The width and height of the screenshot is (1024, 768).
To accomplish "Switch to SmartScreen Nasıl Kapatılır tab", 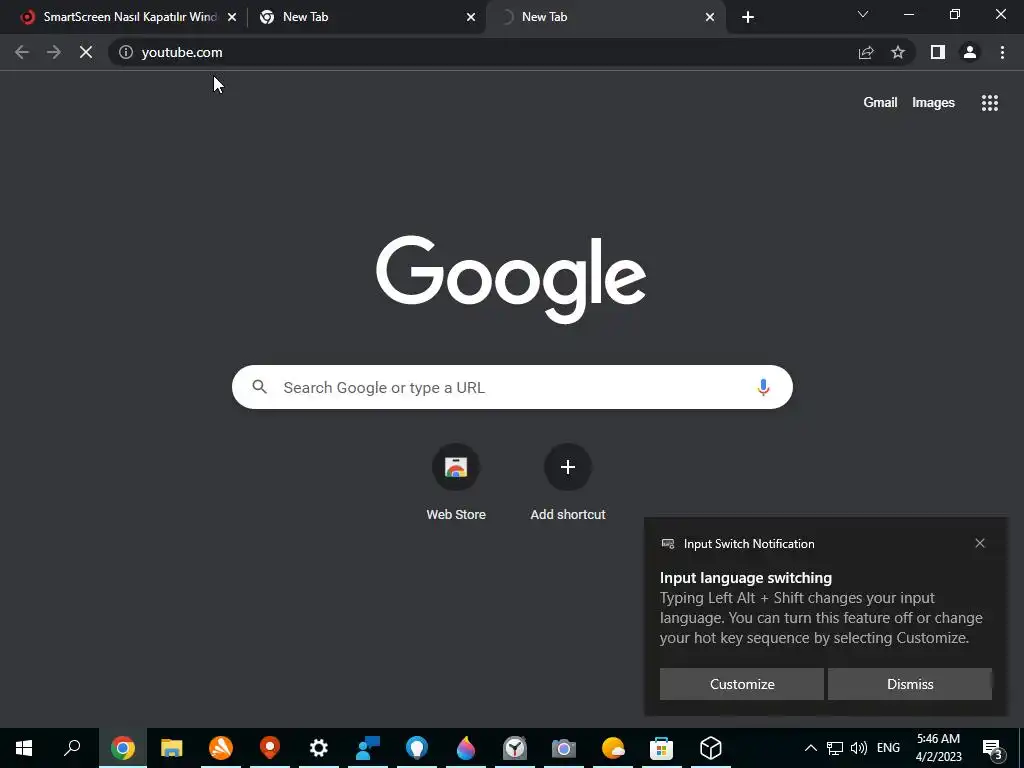I will point(130,17).
